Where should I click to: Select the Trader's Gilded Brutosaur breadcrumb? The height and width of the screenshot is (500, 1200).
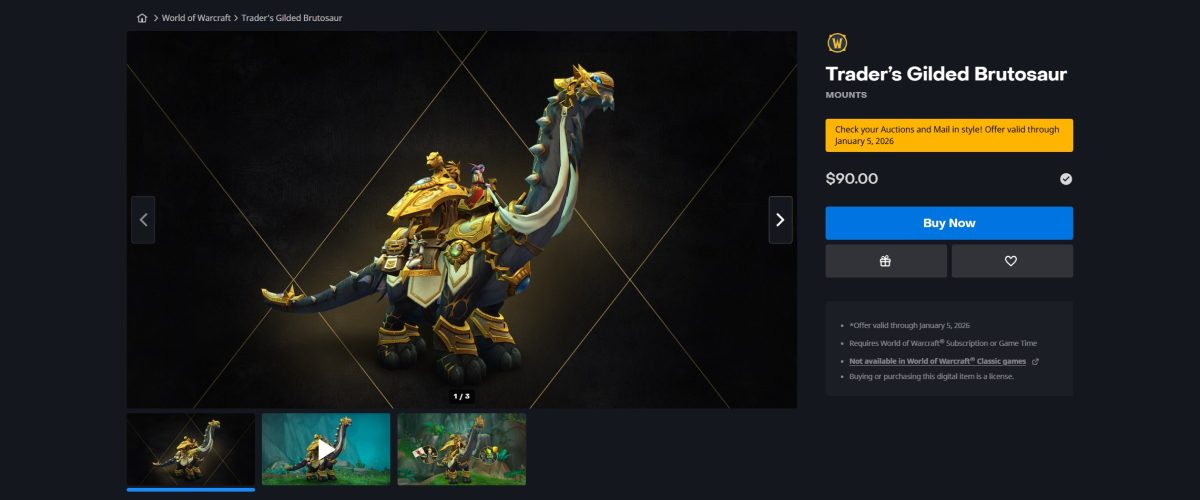click(x=291, y=18)
